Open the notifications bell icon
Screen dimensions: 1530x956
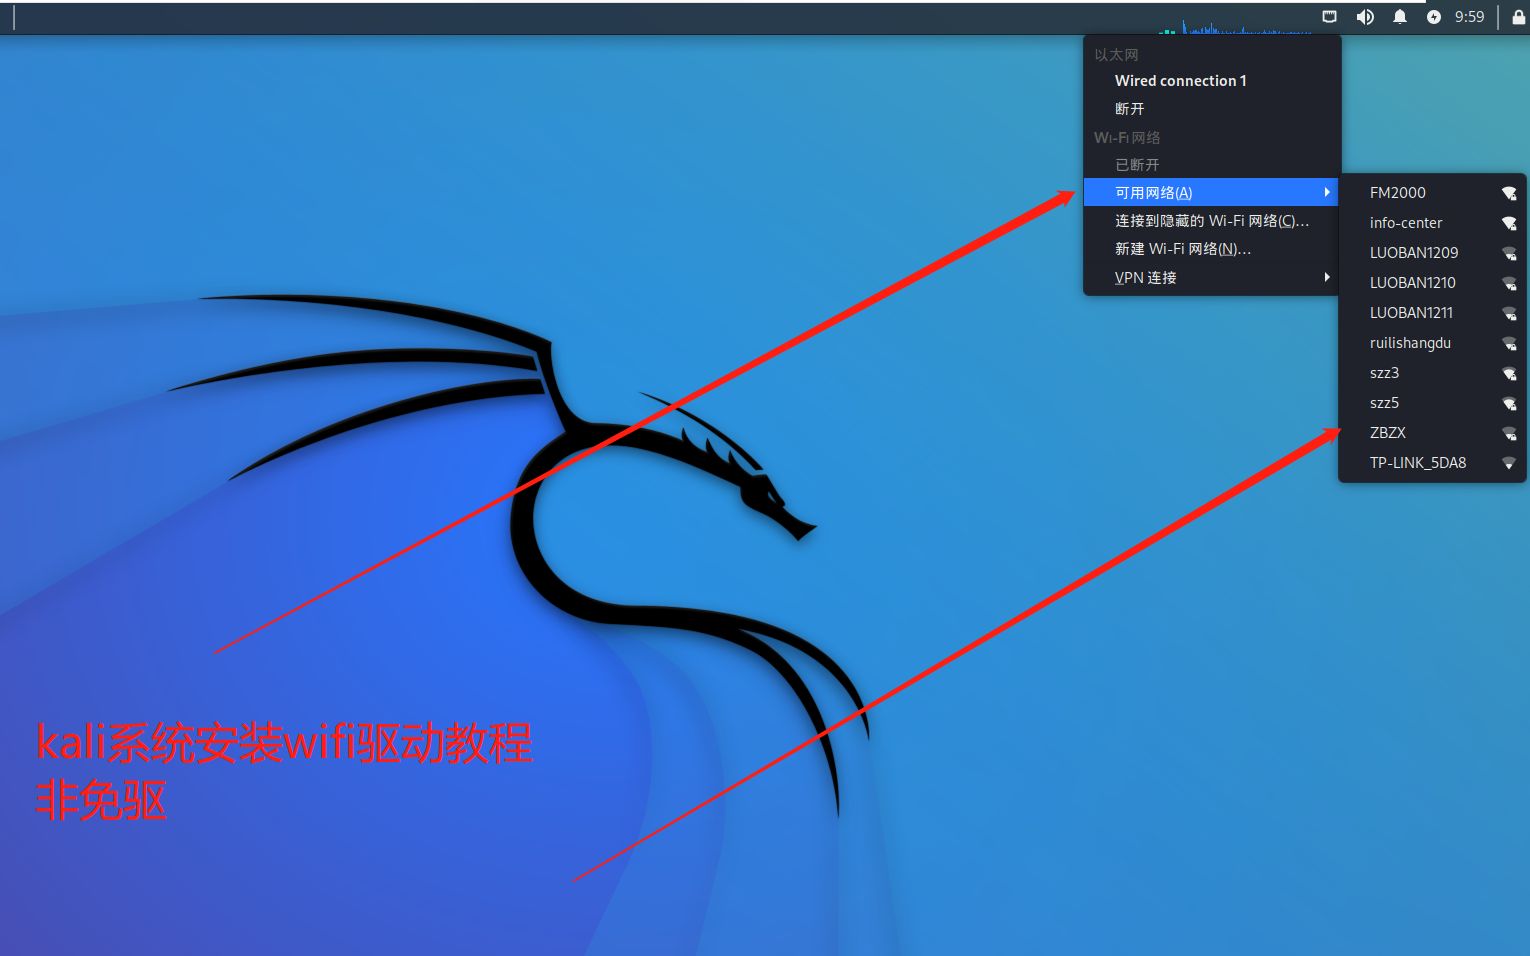click(x=1400, y=17)
